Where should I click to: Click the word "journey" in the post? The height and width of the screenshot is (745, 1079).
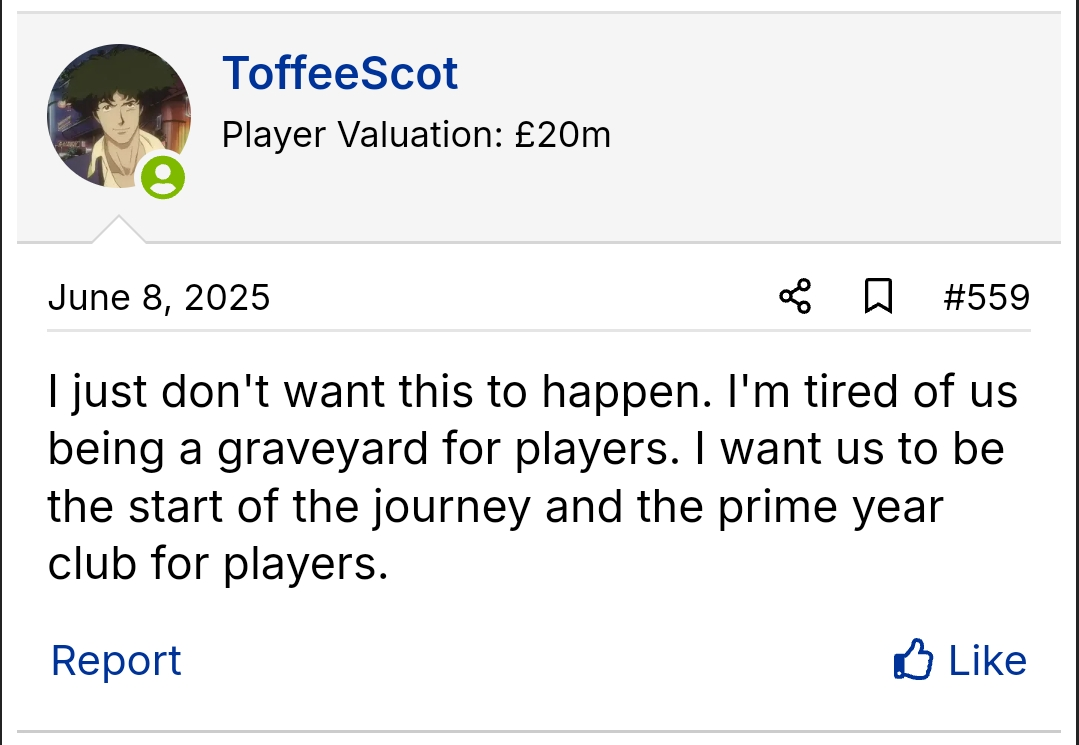point(452,508)
